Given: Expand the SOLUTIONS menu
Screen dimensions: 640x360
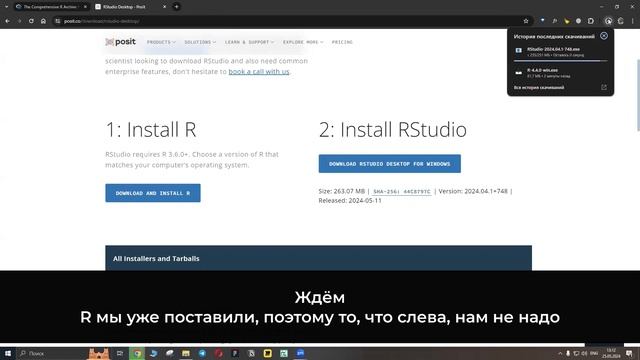Looking at the screenshot, I should click(200, 42).
